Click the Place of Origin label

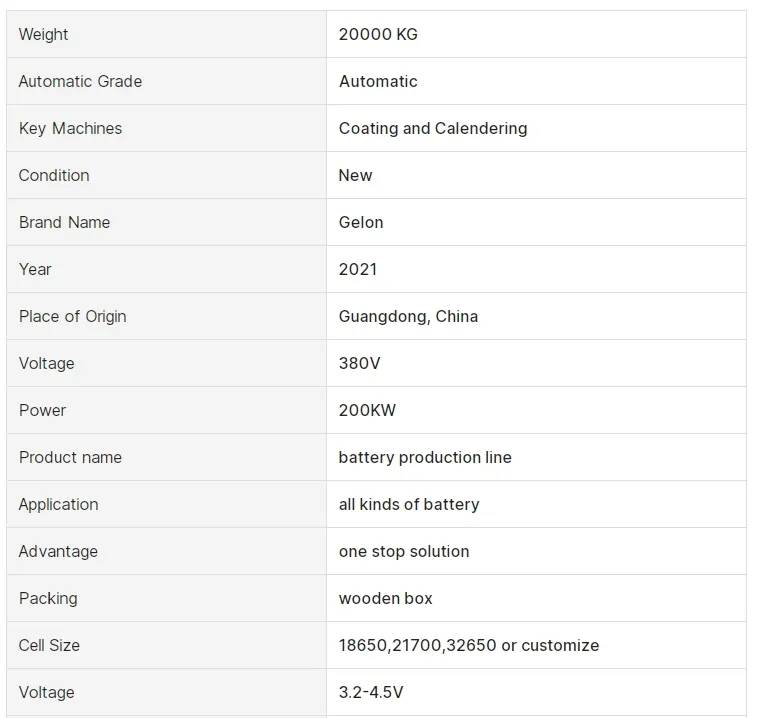click(72, 316)
